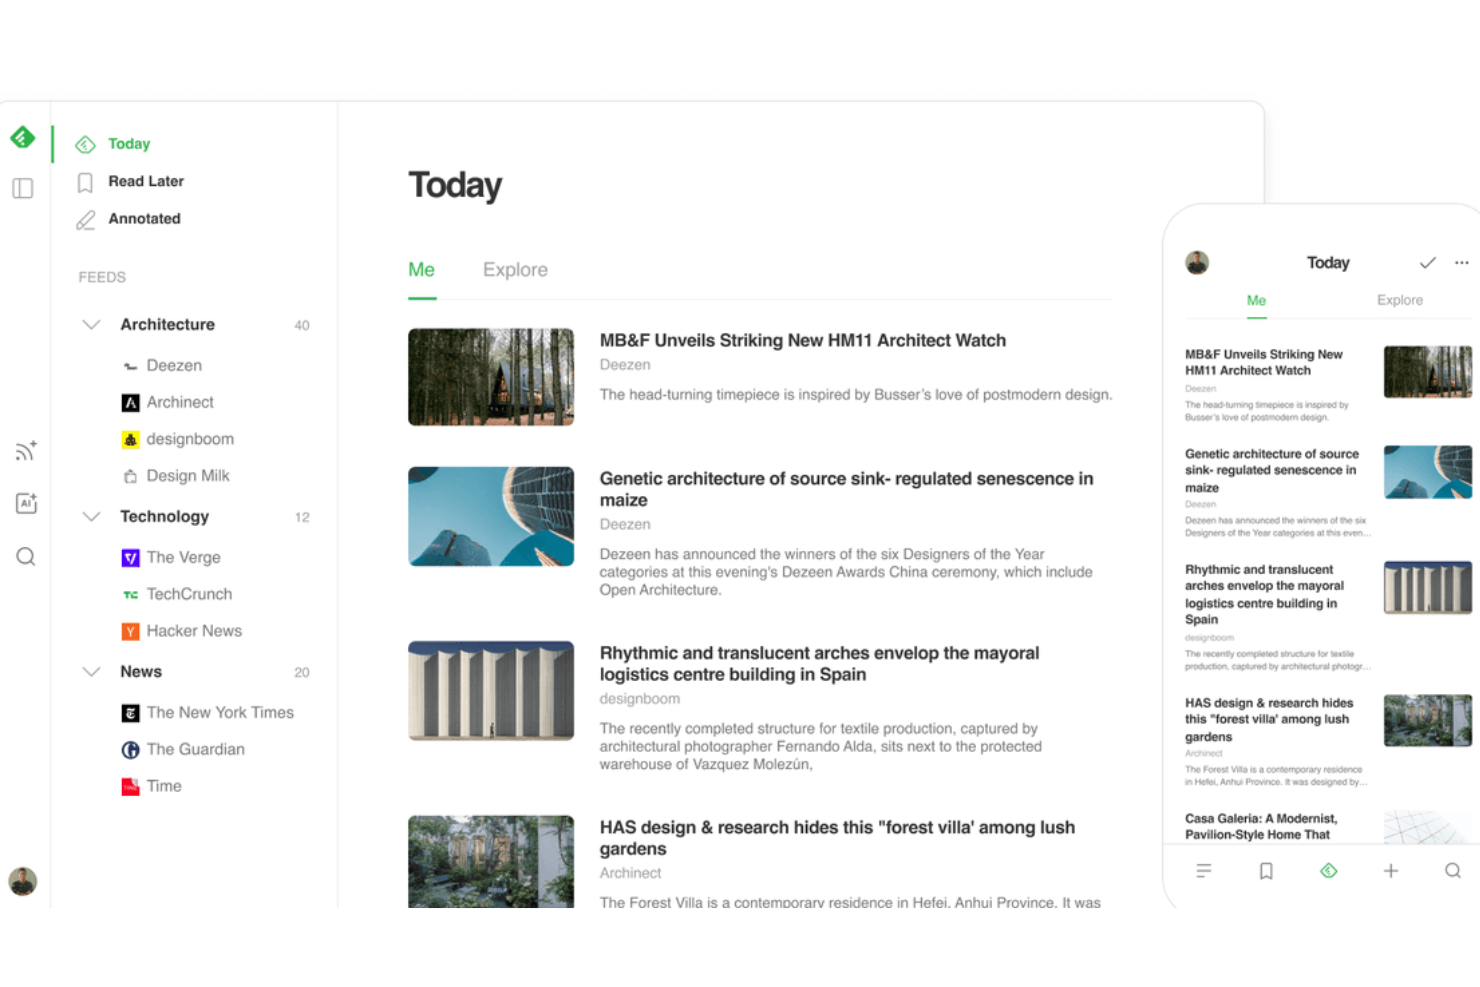Tap mobile bottom bar feeds list icon
1480x987 pixels.
click(x=1204, y=871)
